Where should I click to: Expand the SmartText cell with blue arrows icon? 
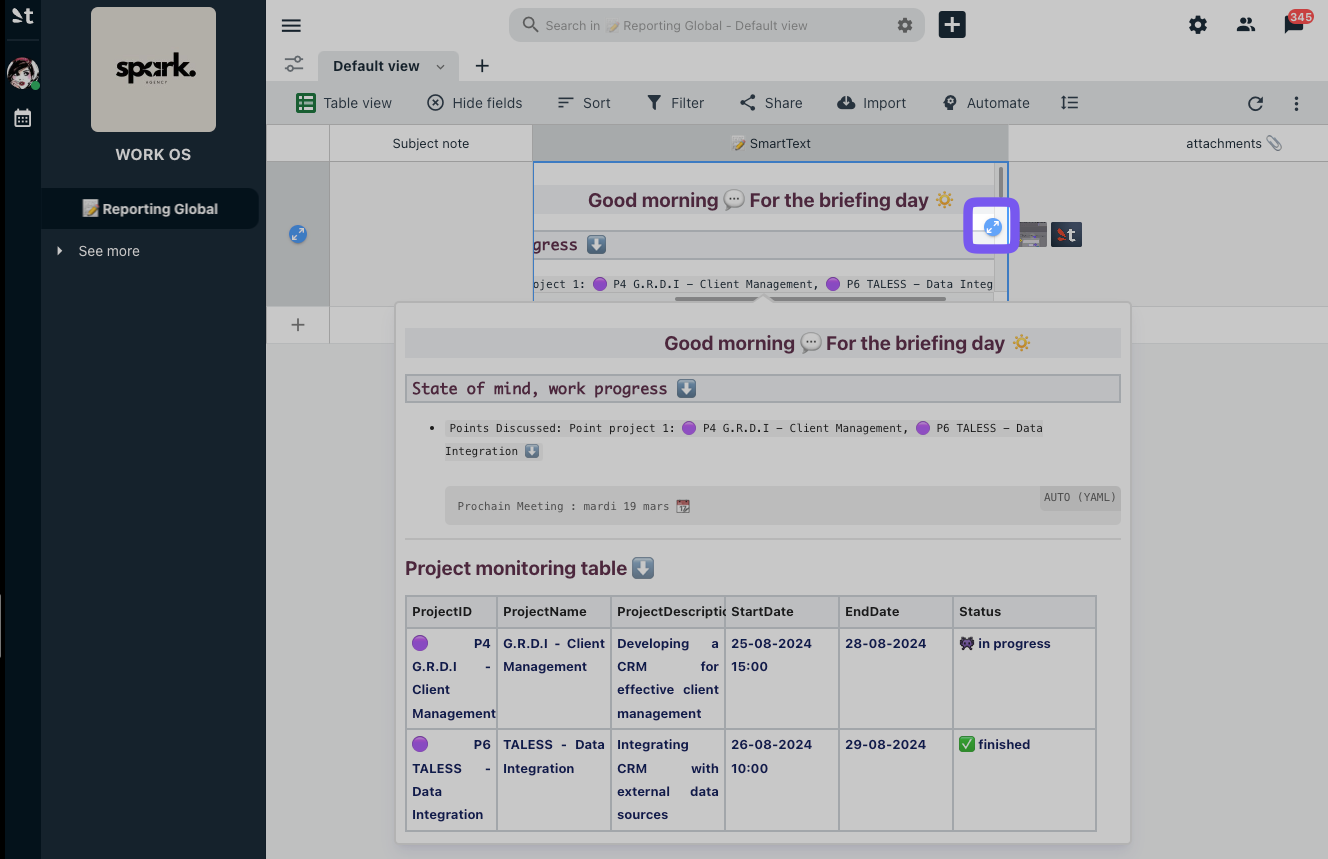992,226
